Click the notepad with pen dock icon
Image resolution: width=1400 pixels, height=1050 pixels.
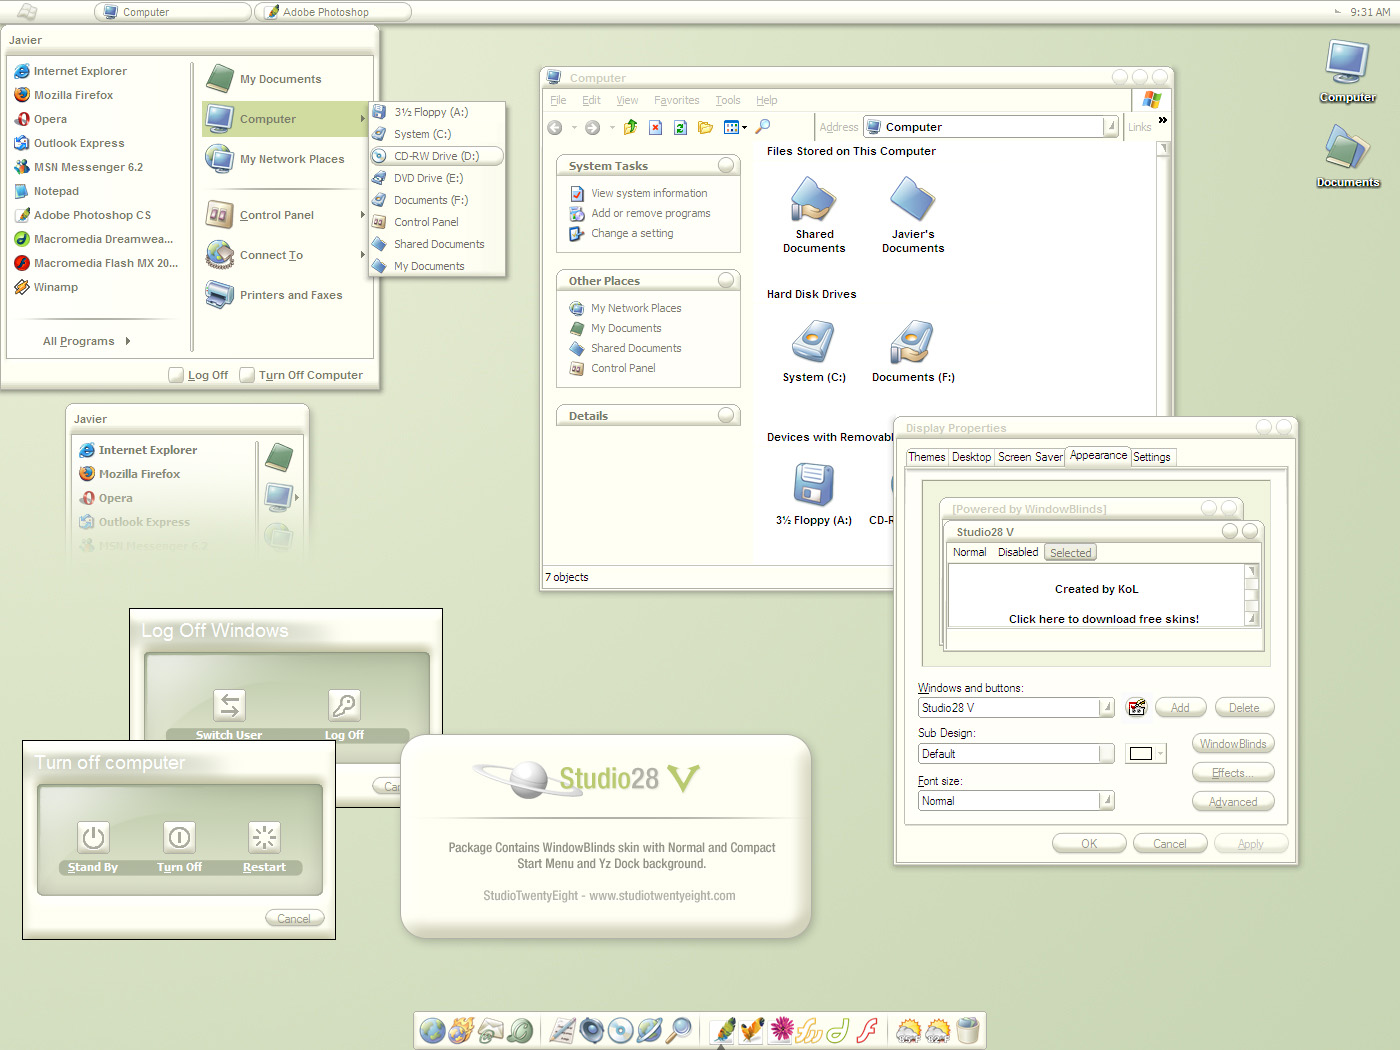point(563,1030)
